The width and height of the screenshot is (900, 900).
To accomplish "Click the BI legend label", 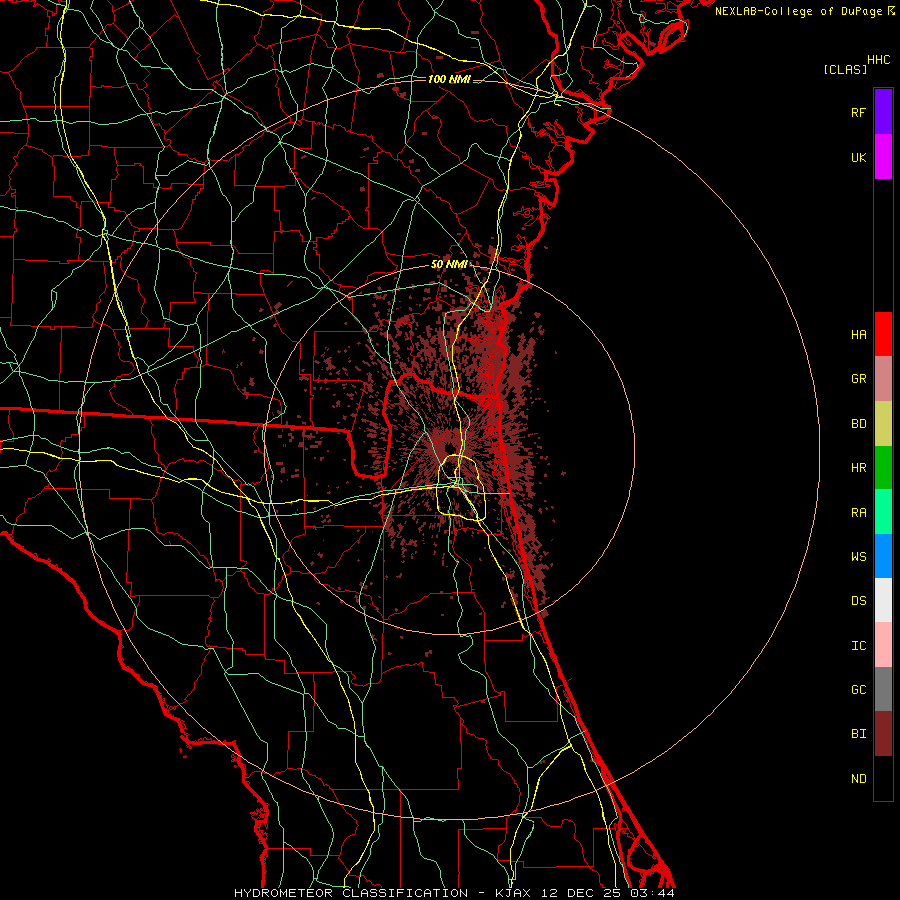I will point(858,734).
